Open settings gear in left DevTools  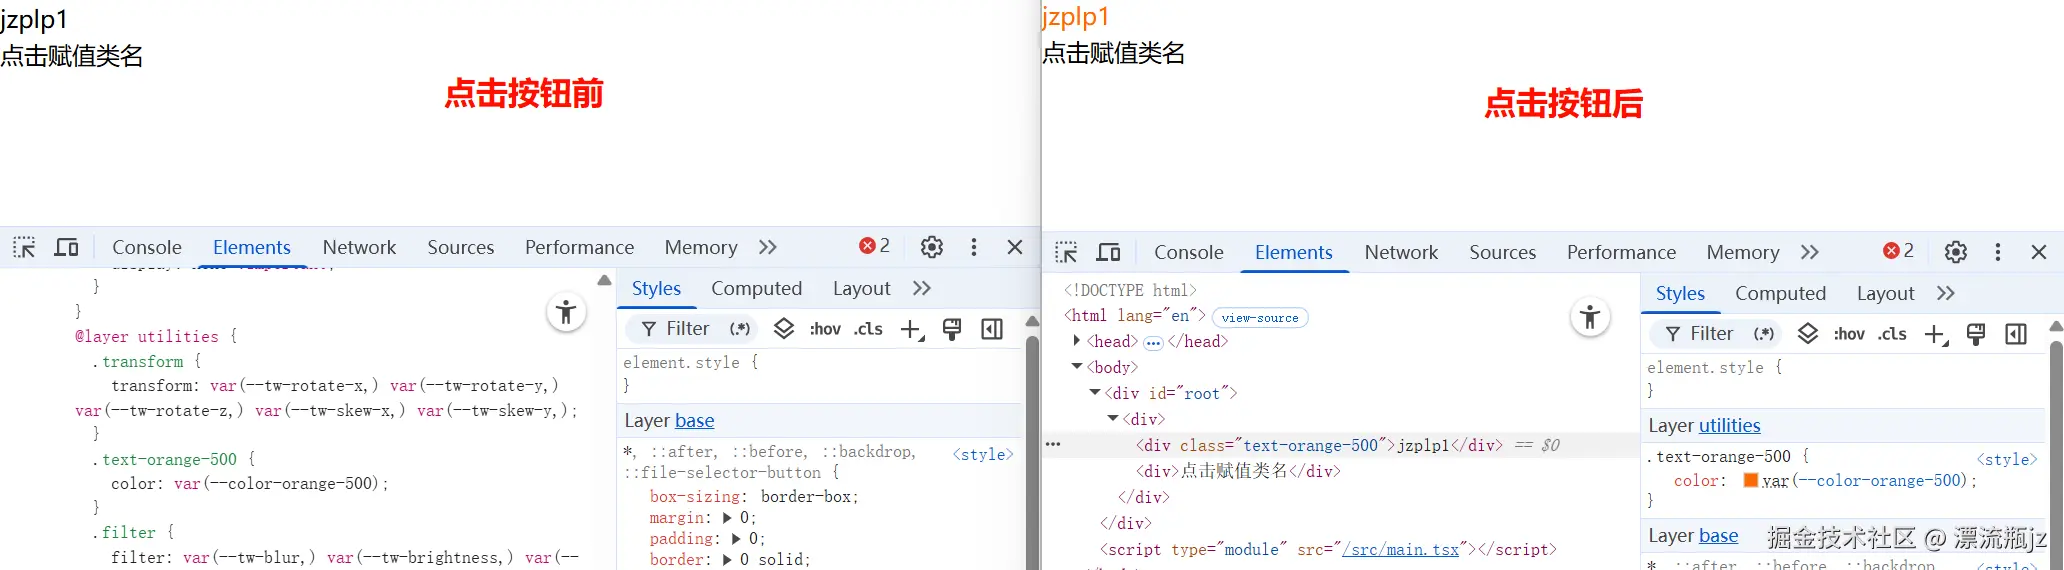(x=932, y=247)
